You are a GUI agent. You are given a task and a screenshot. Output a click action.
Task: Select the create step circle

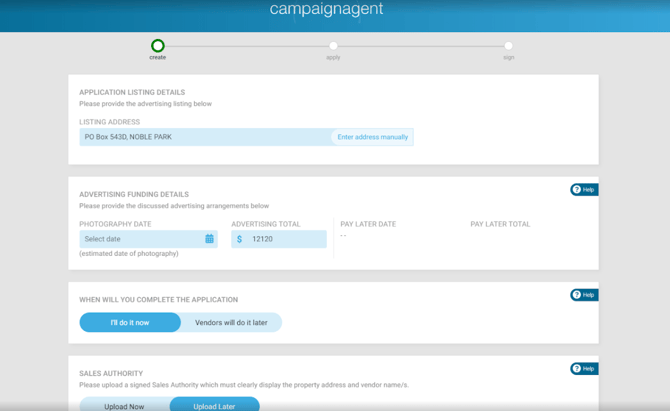coord(158,46)
